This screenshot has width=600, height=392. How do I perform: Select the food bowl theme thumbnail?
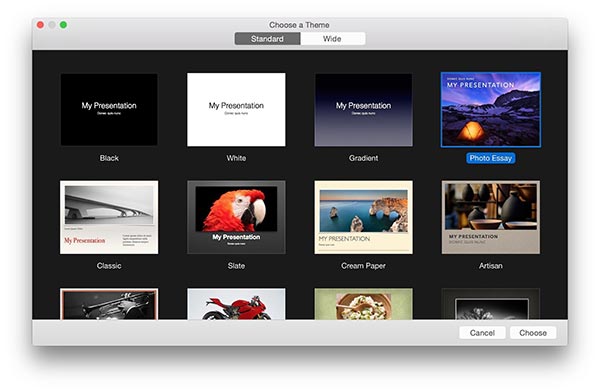coord(364,304)
